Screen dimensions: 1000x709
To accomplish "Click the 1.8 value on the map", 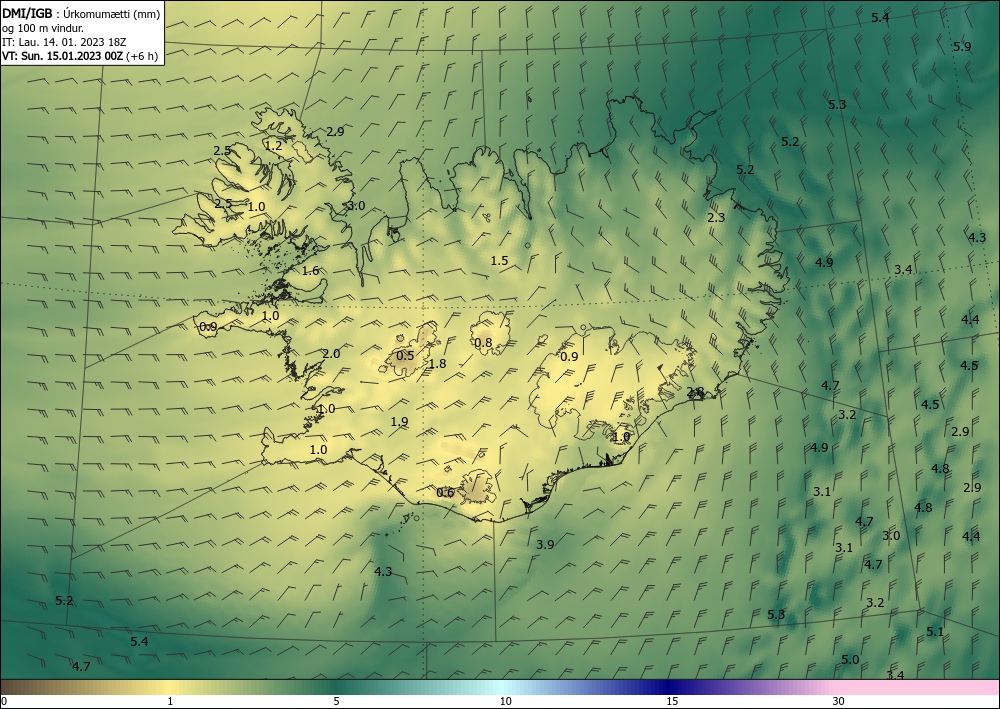I will click(438, 364).
